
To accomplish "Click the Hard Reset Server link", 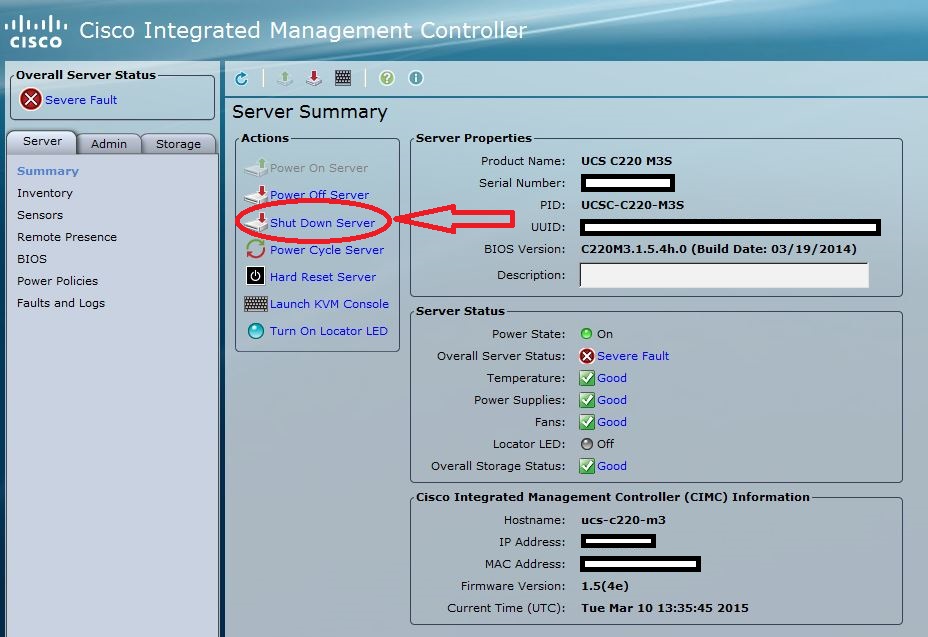I will click(x=323, y=276).
